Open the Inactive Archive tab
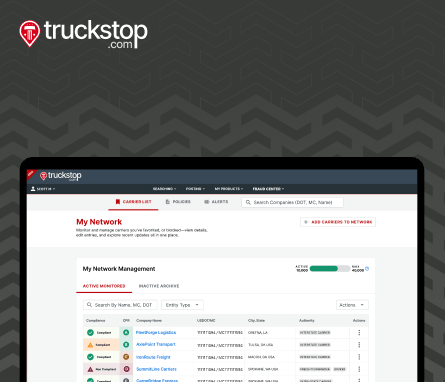Image resolution: width=445 pixels, height=382 pixels. 159,286
